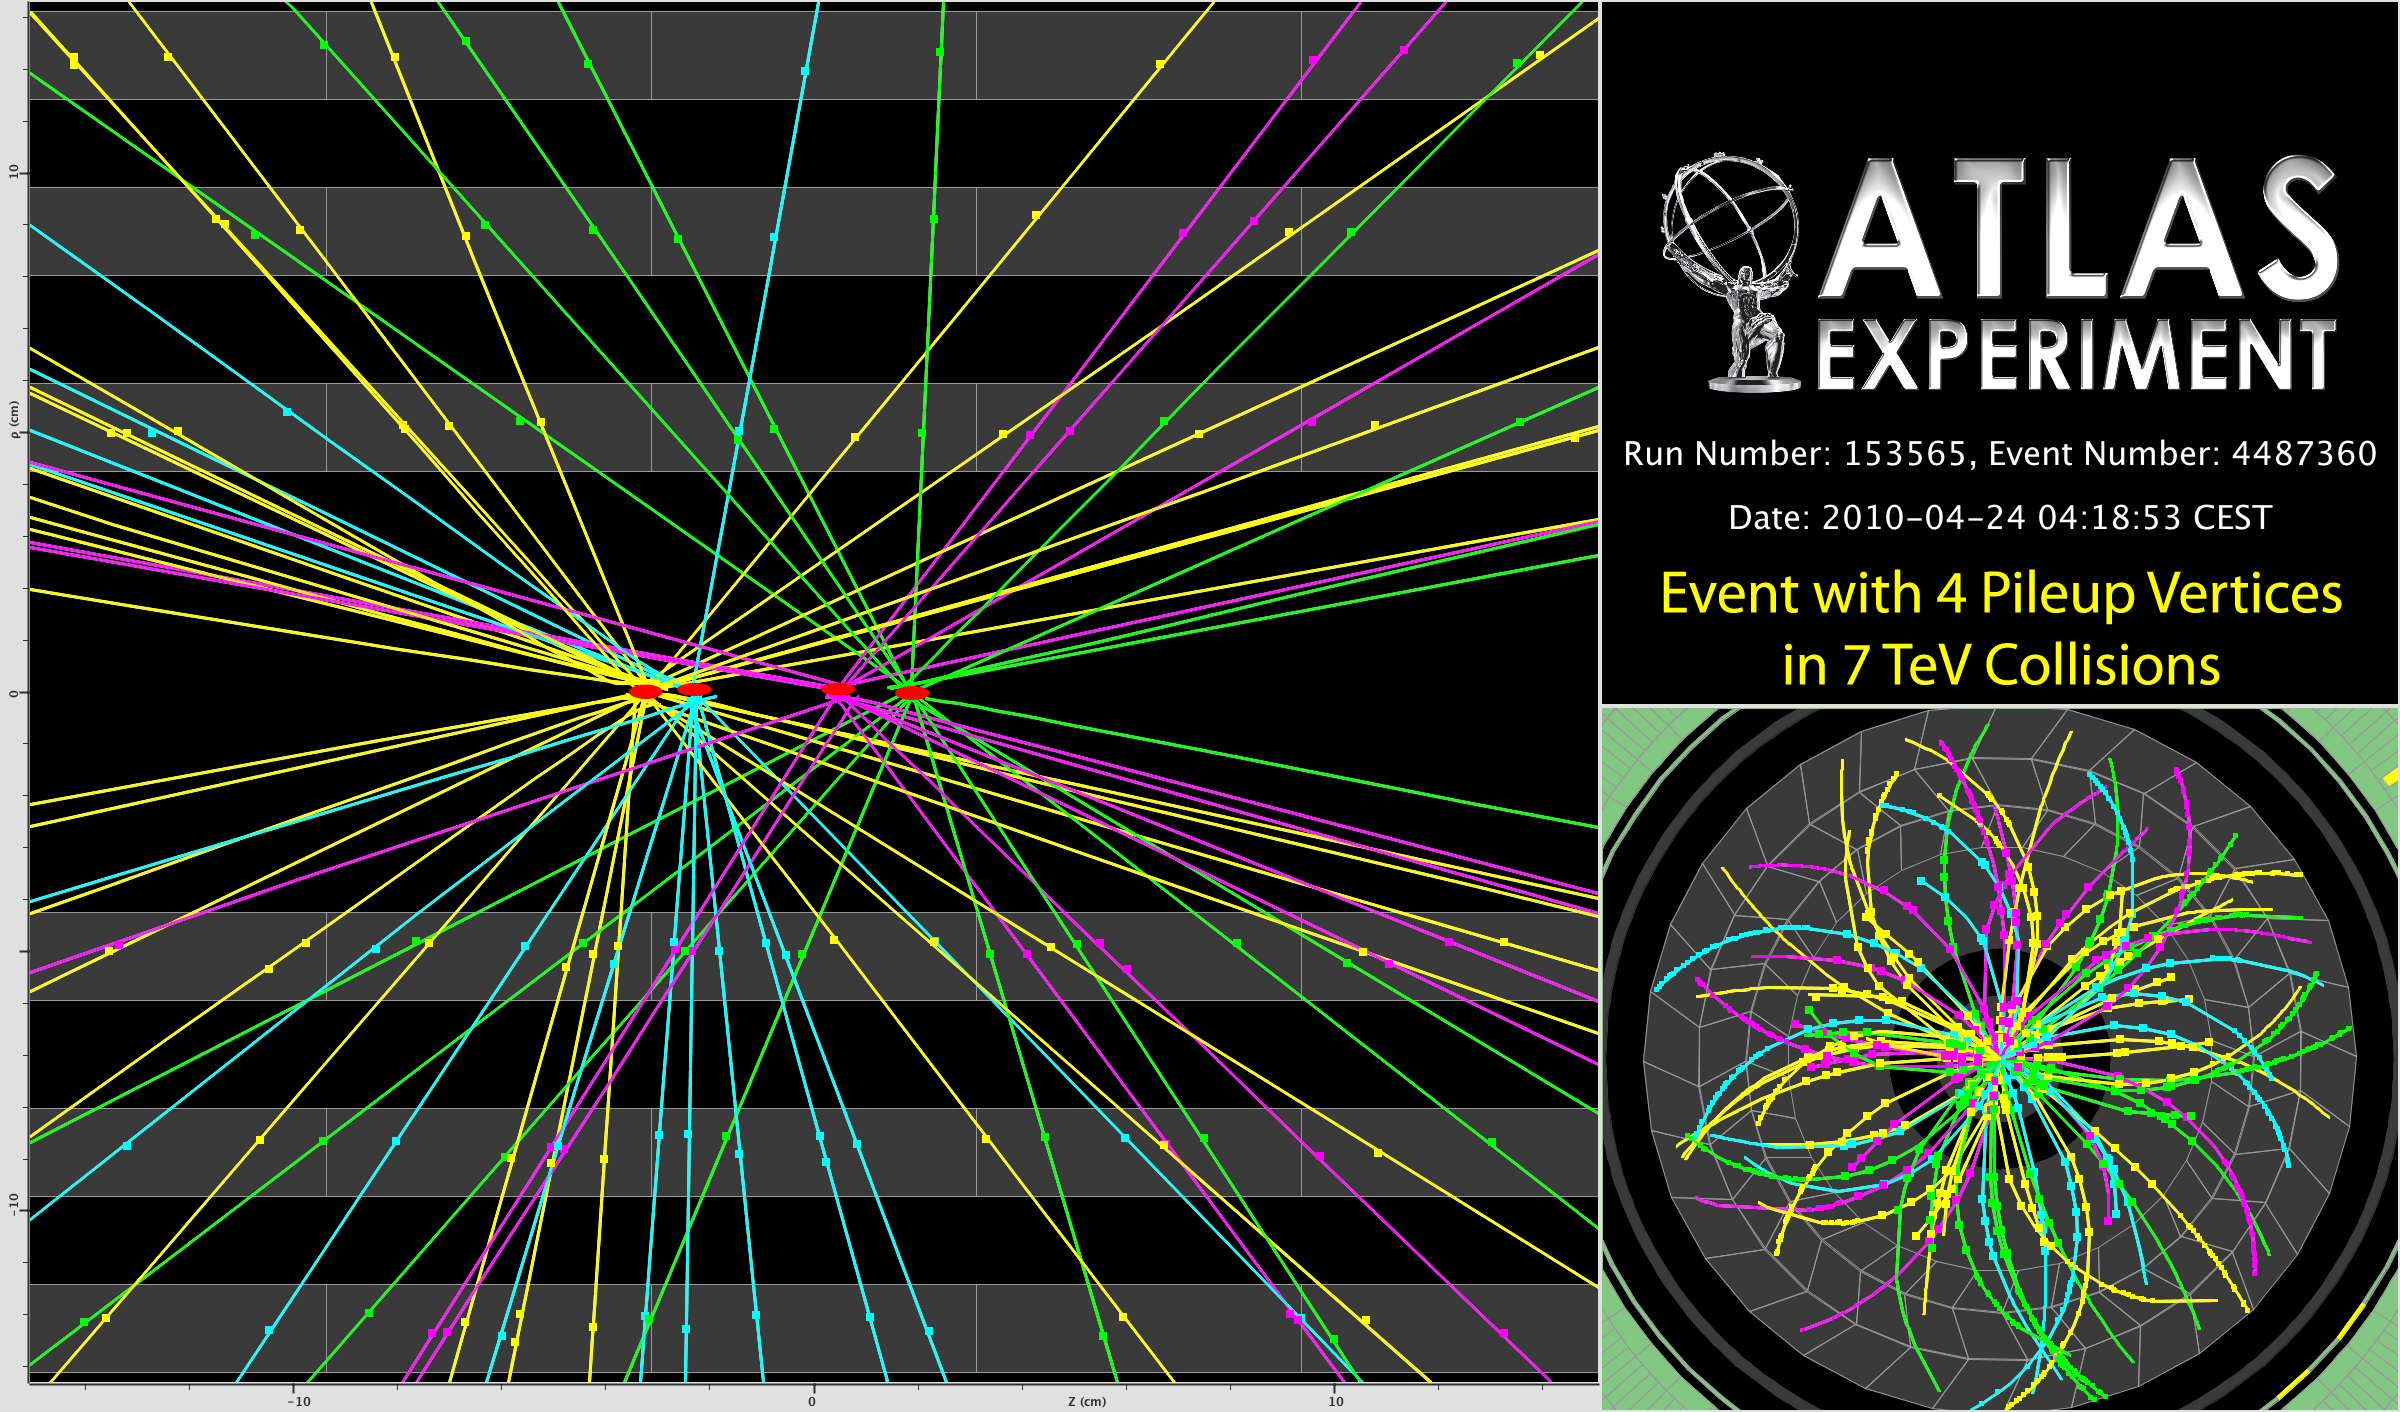Click the "EXPERIMENT" word under ATLAS
Screen dimensions: 2400x1412
click(2076, 354)
